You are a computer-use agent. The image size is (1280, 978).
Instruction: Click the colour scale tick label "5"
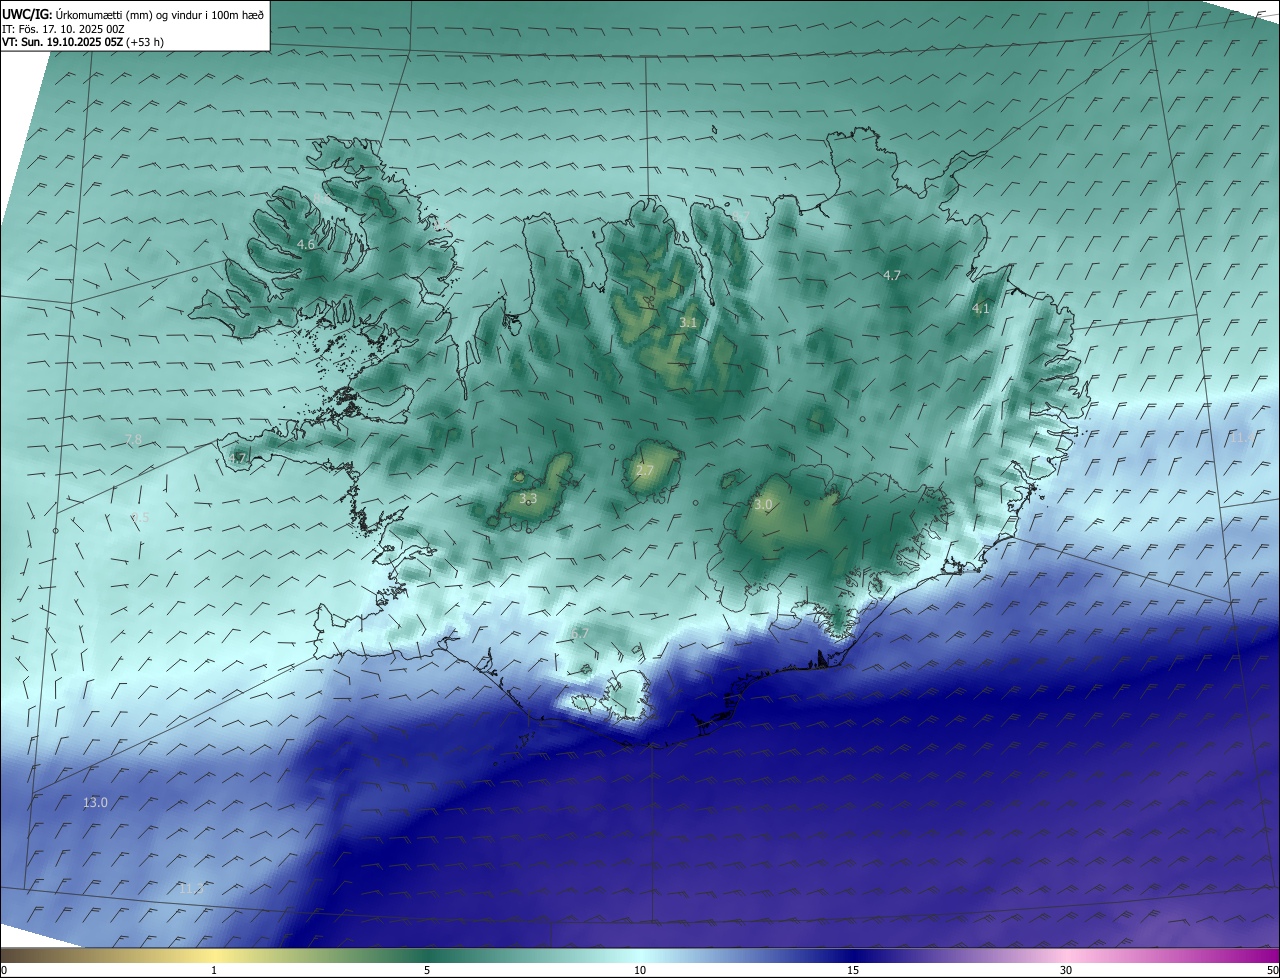pos(427,970)
